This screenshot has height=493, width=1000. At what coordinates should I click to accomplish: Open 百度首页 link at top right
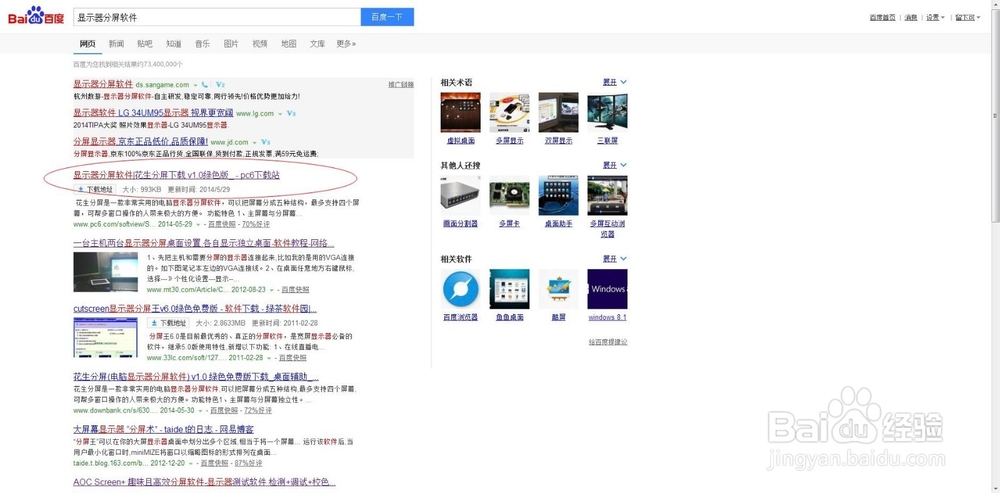(882, 17)
